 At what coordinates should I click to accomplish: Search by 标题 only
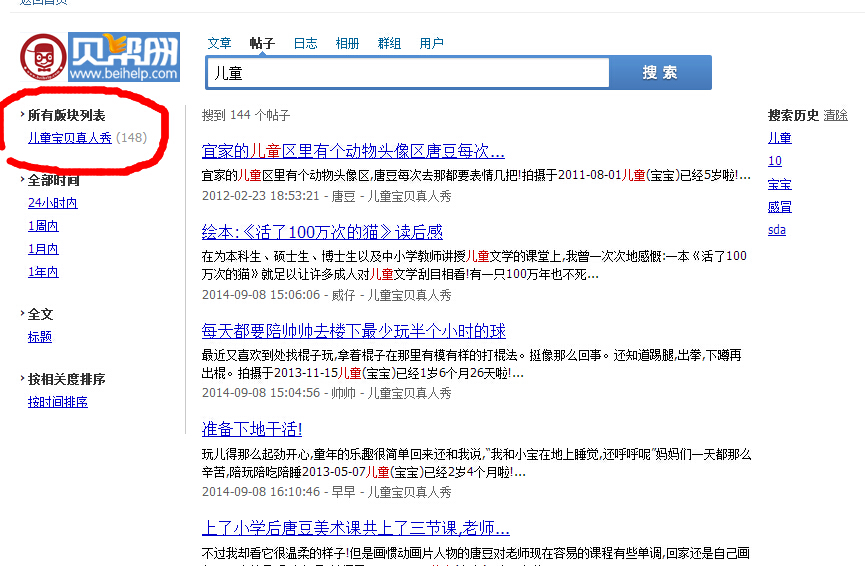(40, 337)
